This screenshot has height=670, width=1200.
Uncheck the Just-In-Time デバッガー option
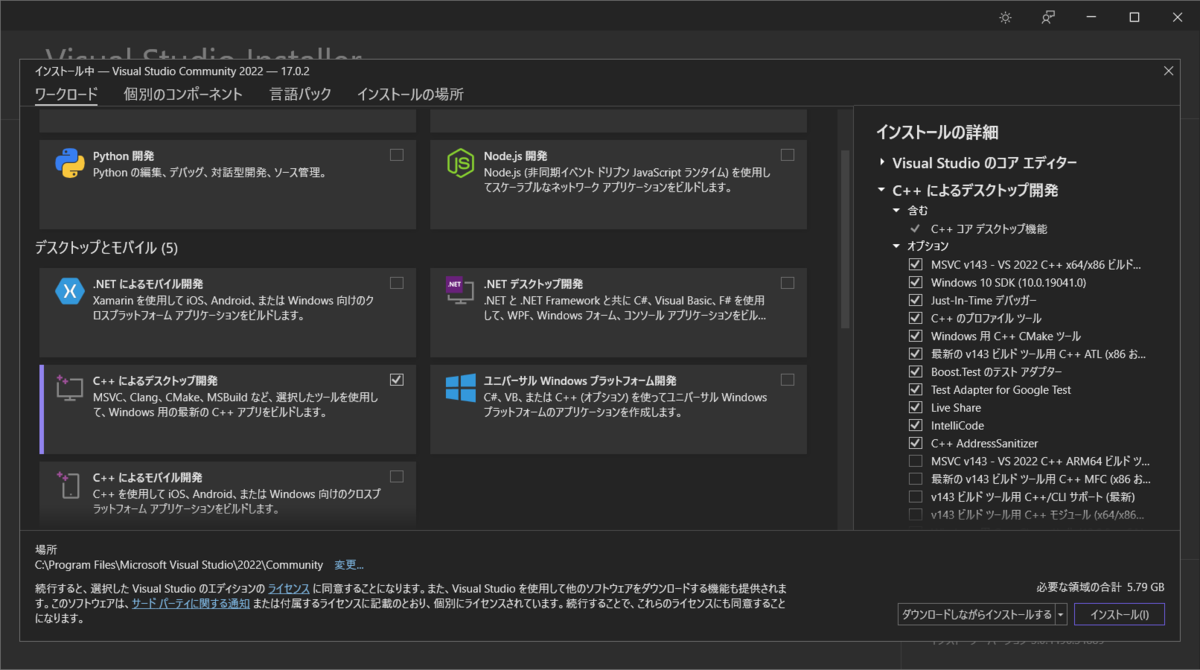[x=915, y=301]
